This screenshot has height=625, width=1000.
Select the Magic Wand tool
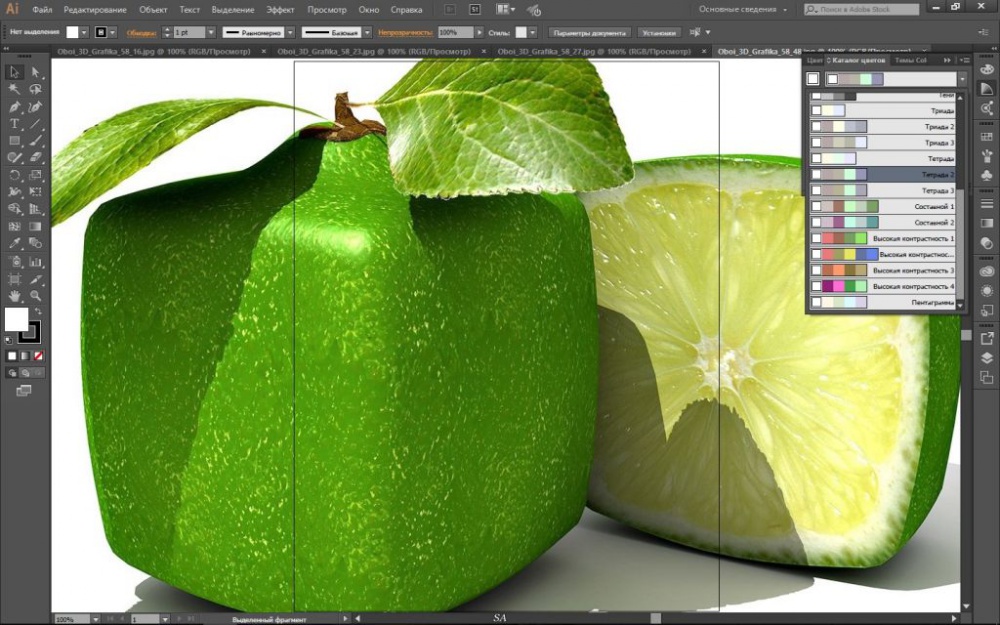click(15, 89)
